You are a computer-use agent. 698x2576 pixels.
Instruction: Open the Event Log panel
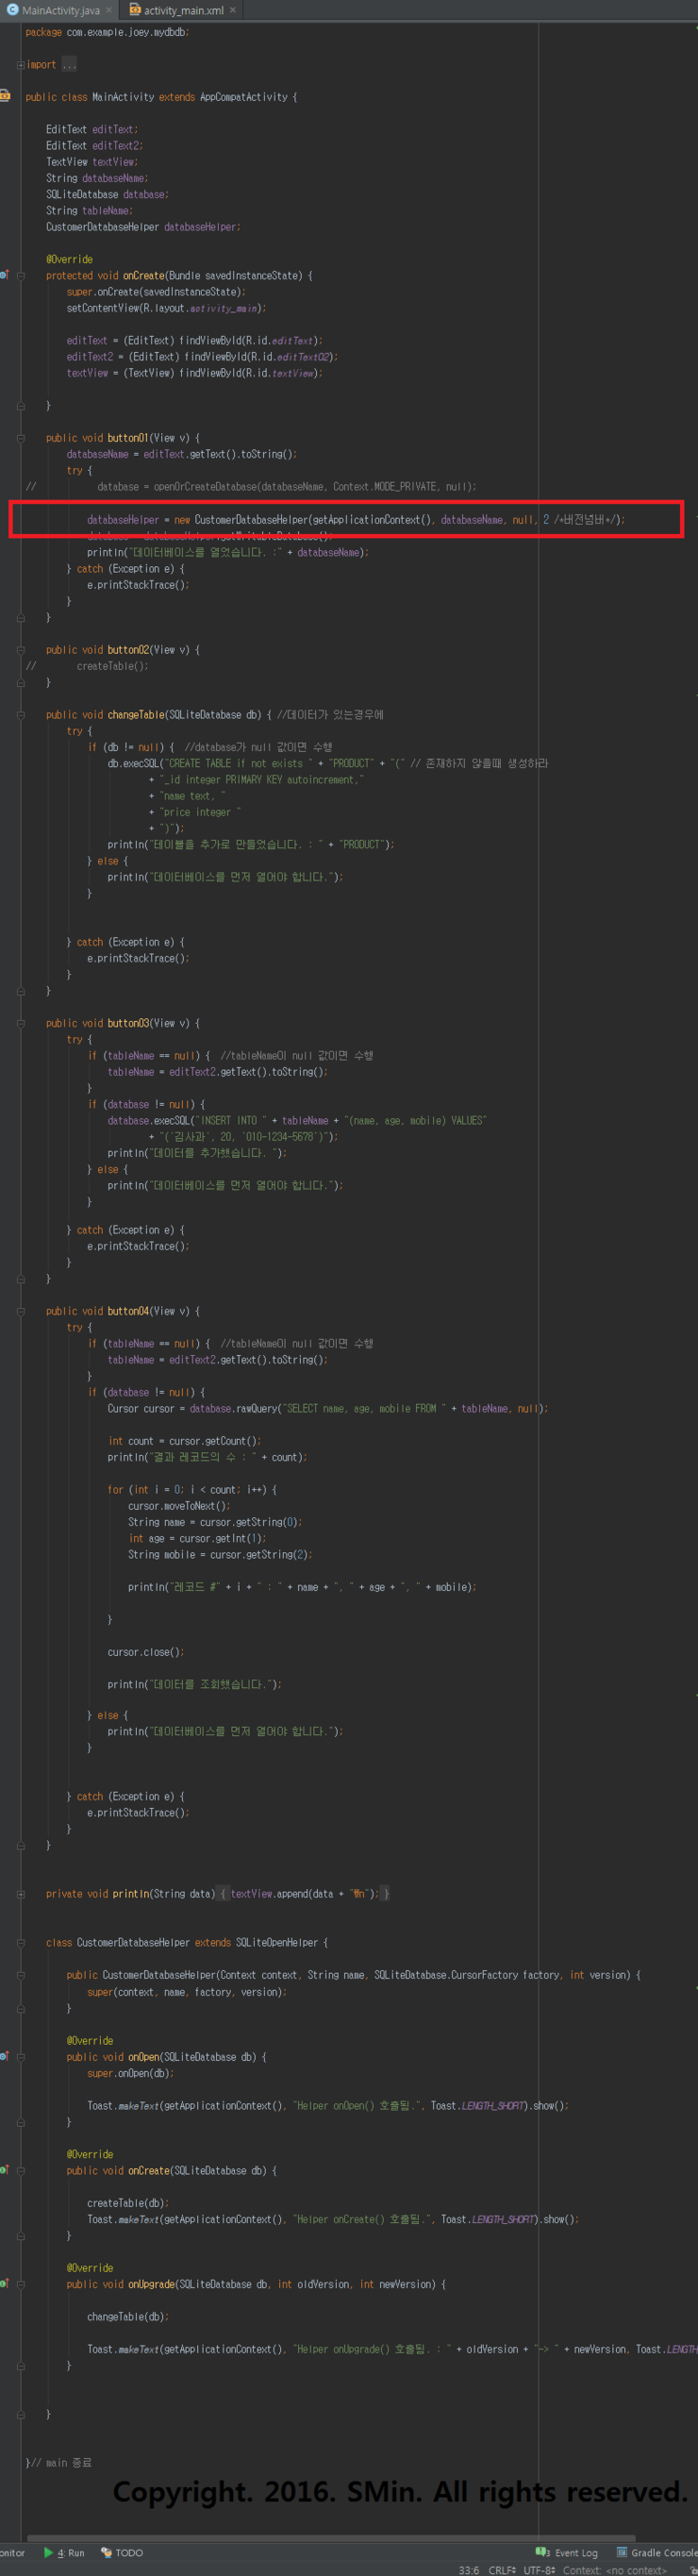(567, 2552)
